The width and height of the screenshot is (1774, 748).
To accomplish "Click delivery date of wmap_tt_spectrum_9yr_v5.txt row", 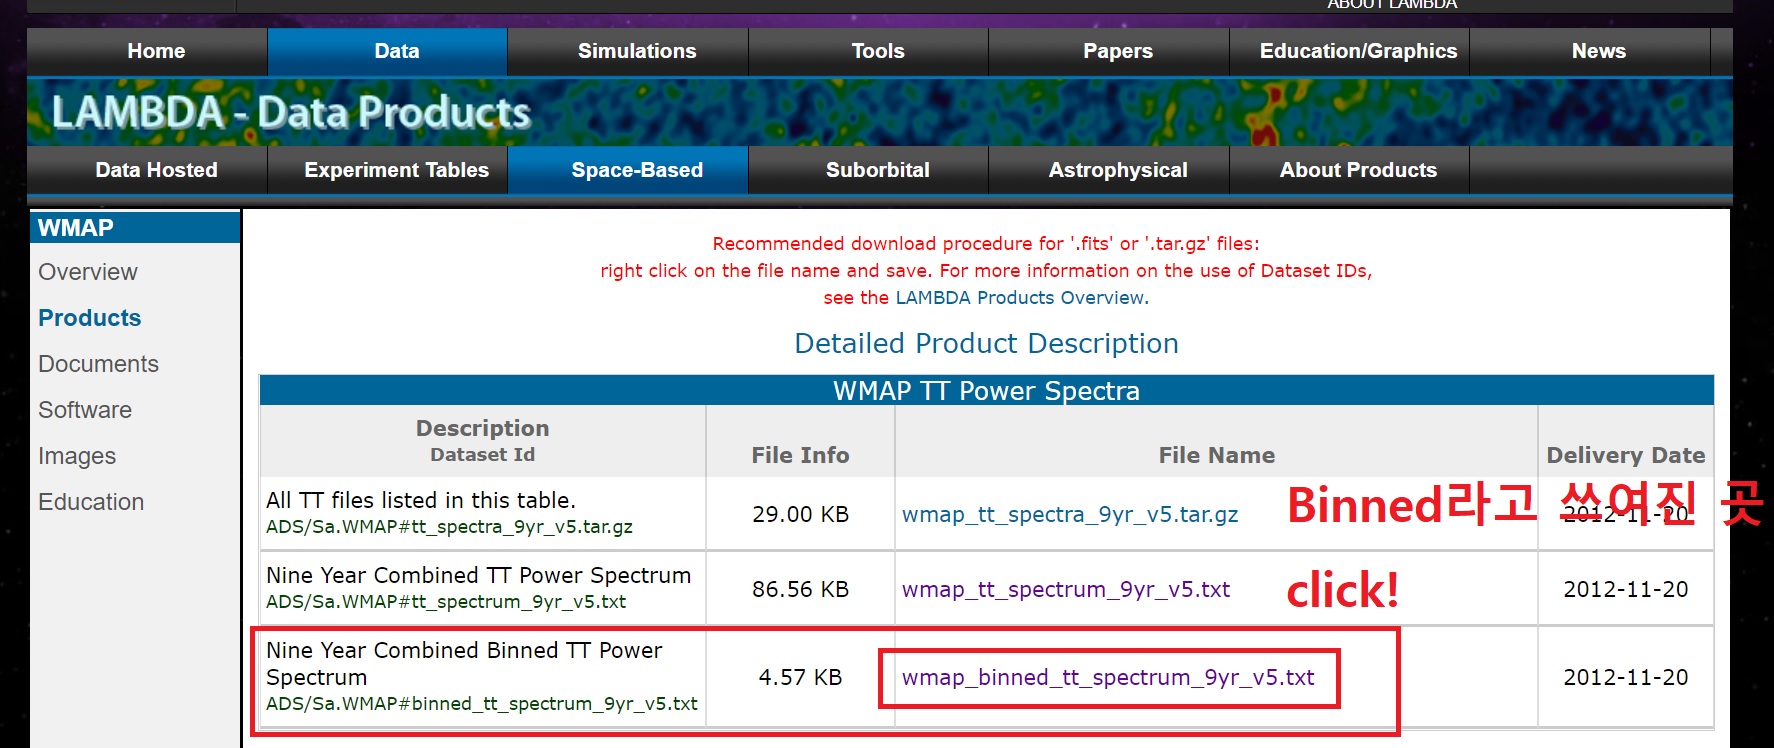I will (1626, 589).
